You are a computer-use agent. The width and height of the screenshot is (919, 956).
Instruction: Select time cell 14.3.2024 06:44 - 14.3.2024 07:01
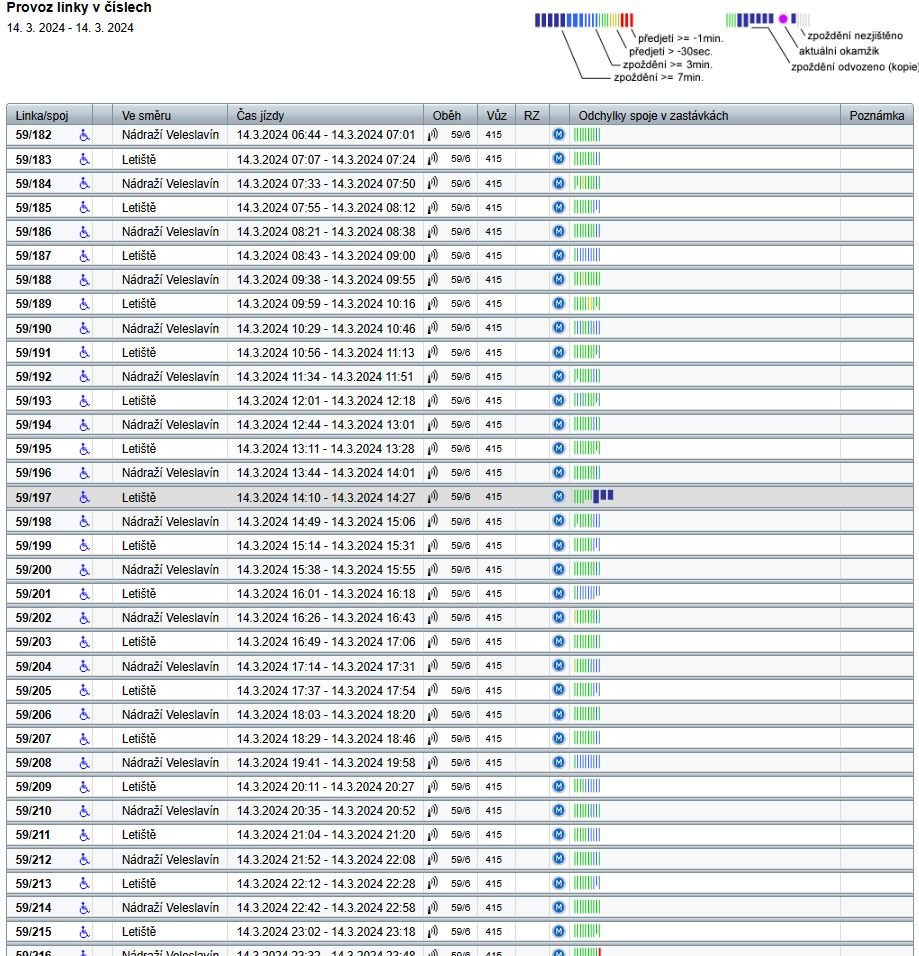point(326,135)
